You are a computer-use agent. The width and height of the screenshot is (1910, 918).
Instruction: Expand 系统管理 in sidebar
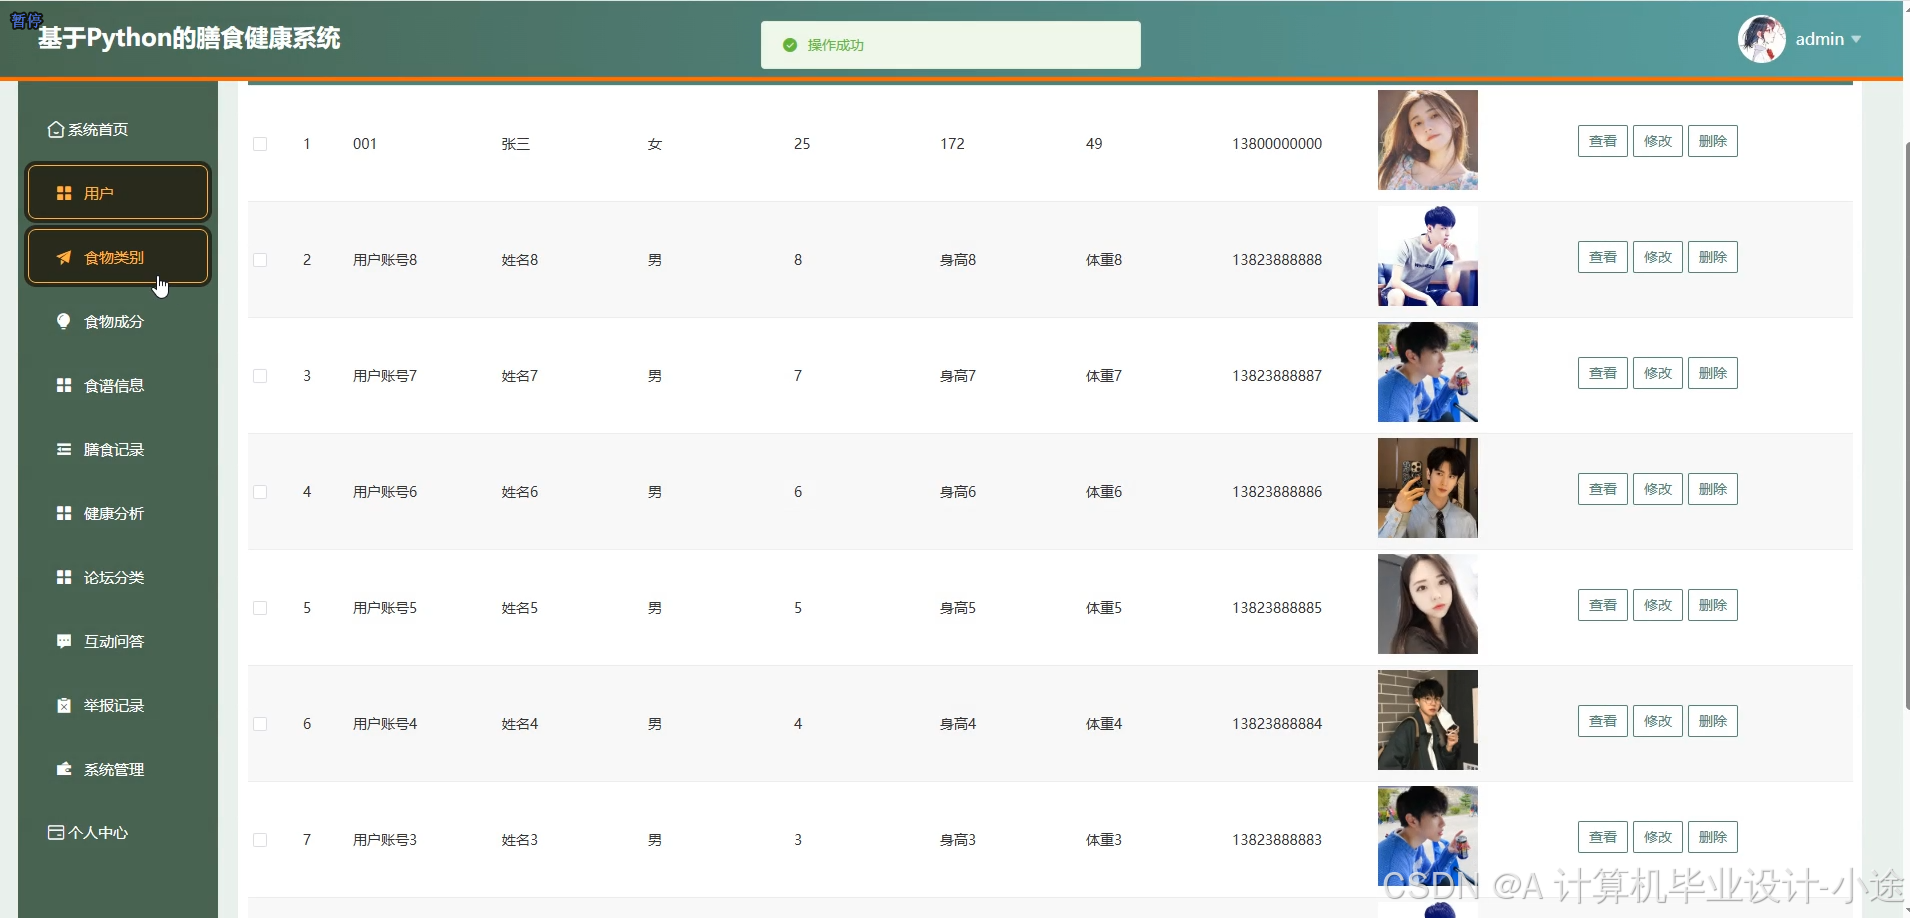118,769
